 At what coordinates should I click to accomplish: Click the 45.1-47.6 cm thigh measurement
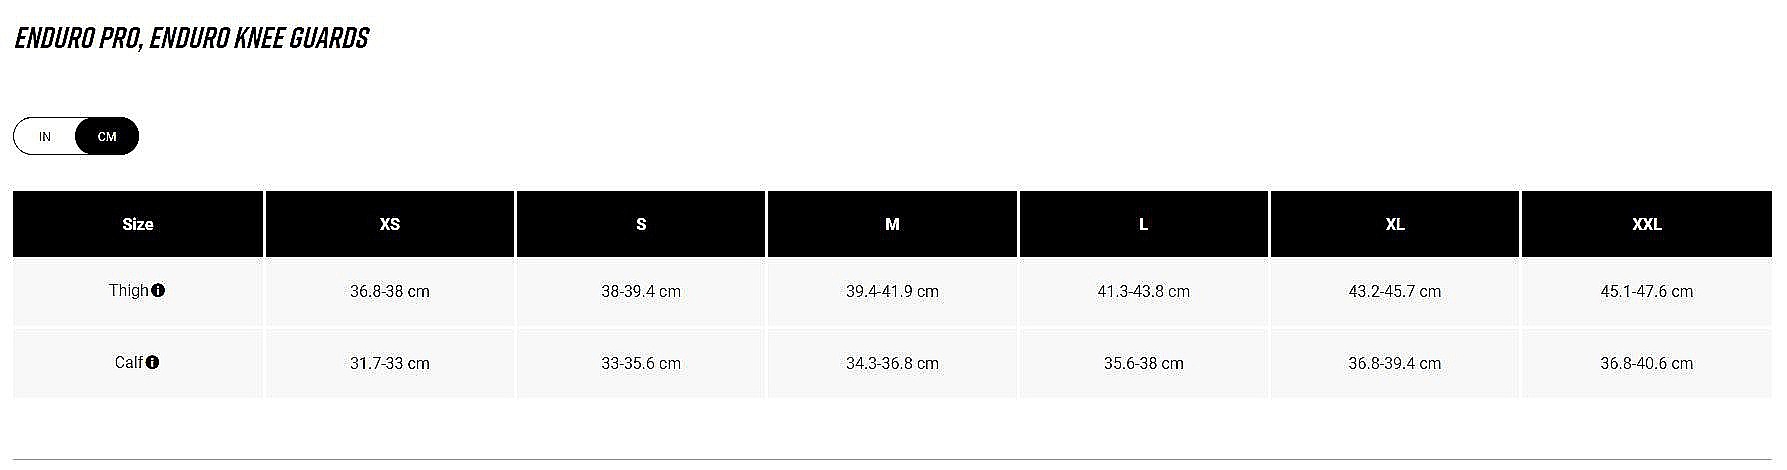tap(1646, 292)
